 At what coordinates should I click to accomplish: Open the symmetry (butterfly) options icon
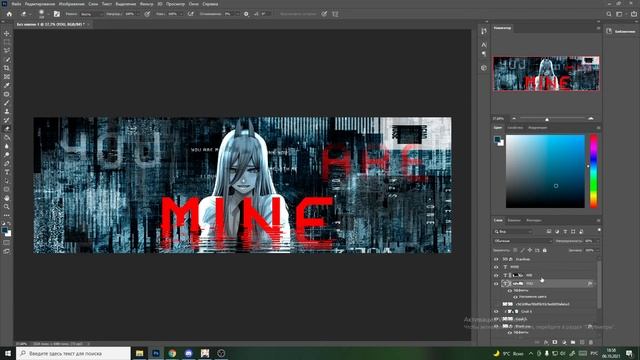[x=335, y=14]
